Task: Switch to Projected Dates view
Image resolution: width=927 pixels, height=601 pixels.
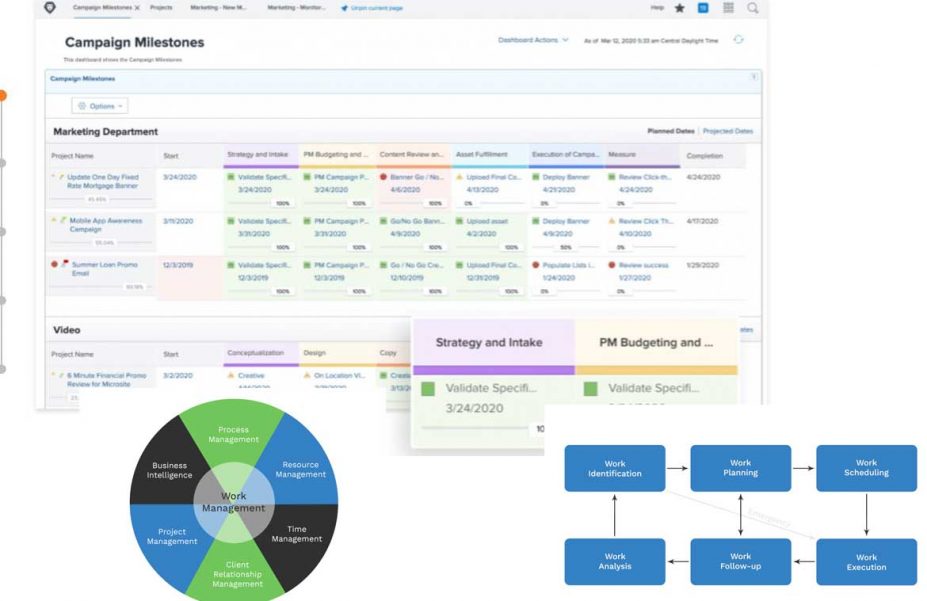Action: [x=728, y=131]
